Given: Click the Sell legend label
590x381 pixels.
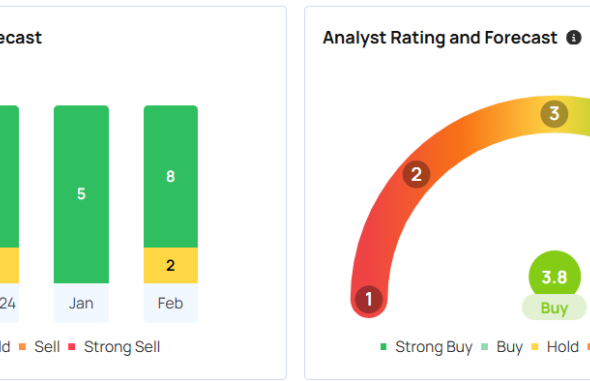Looking at the screenshot, I should coord(47,347).
